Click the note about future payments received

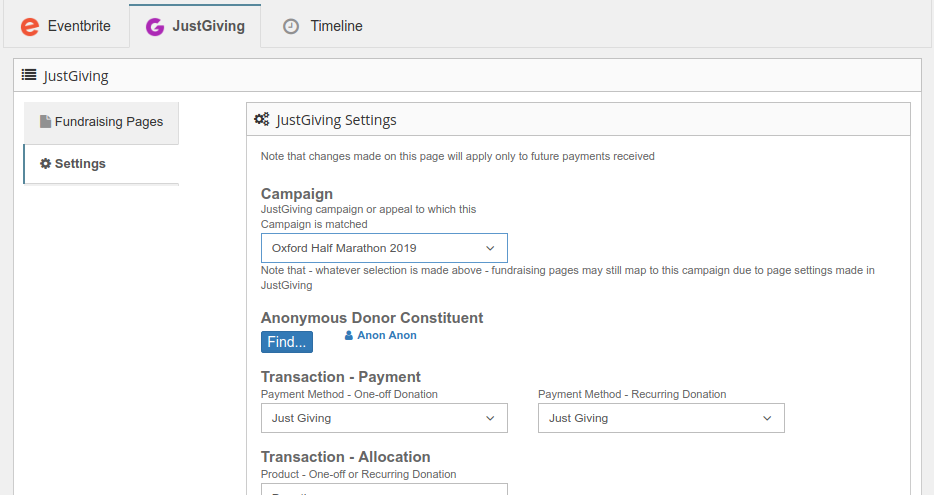(457, 156)
